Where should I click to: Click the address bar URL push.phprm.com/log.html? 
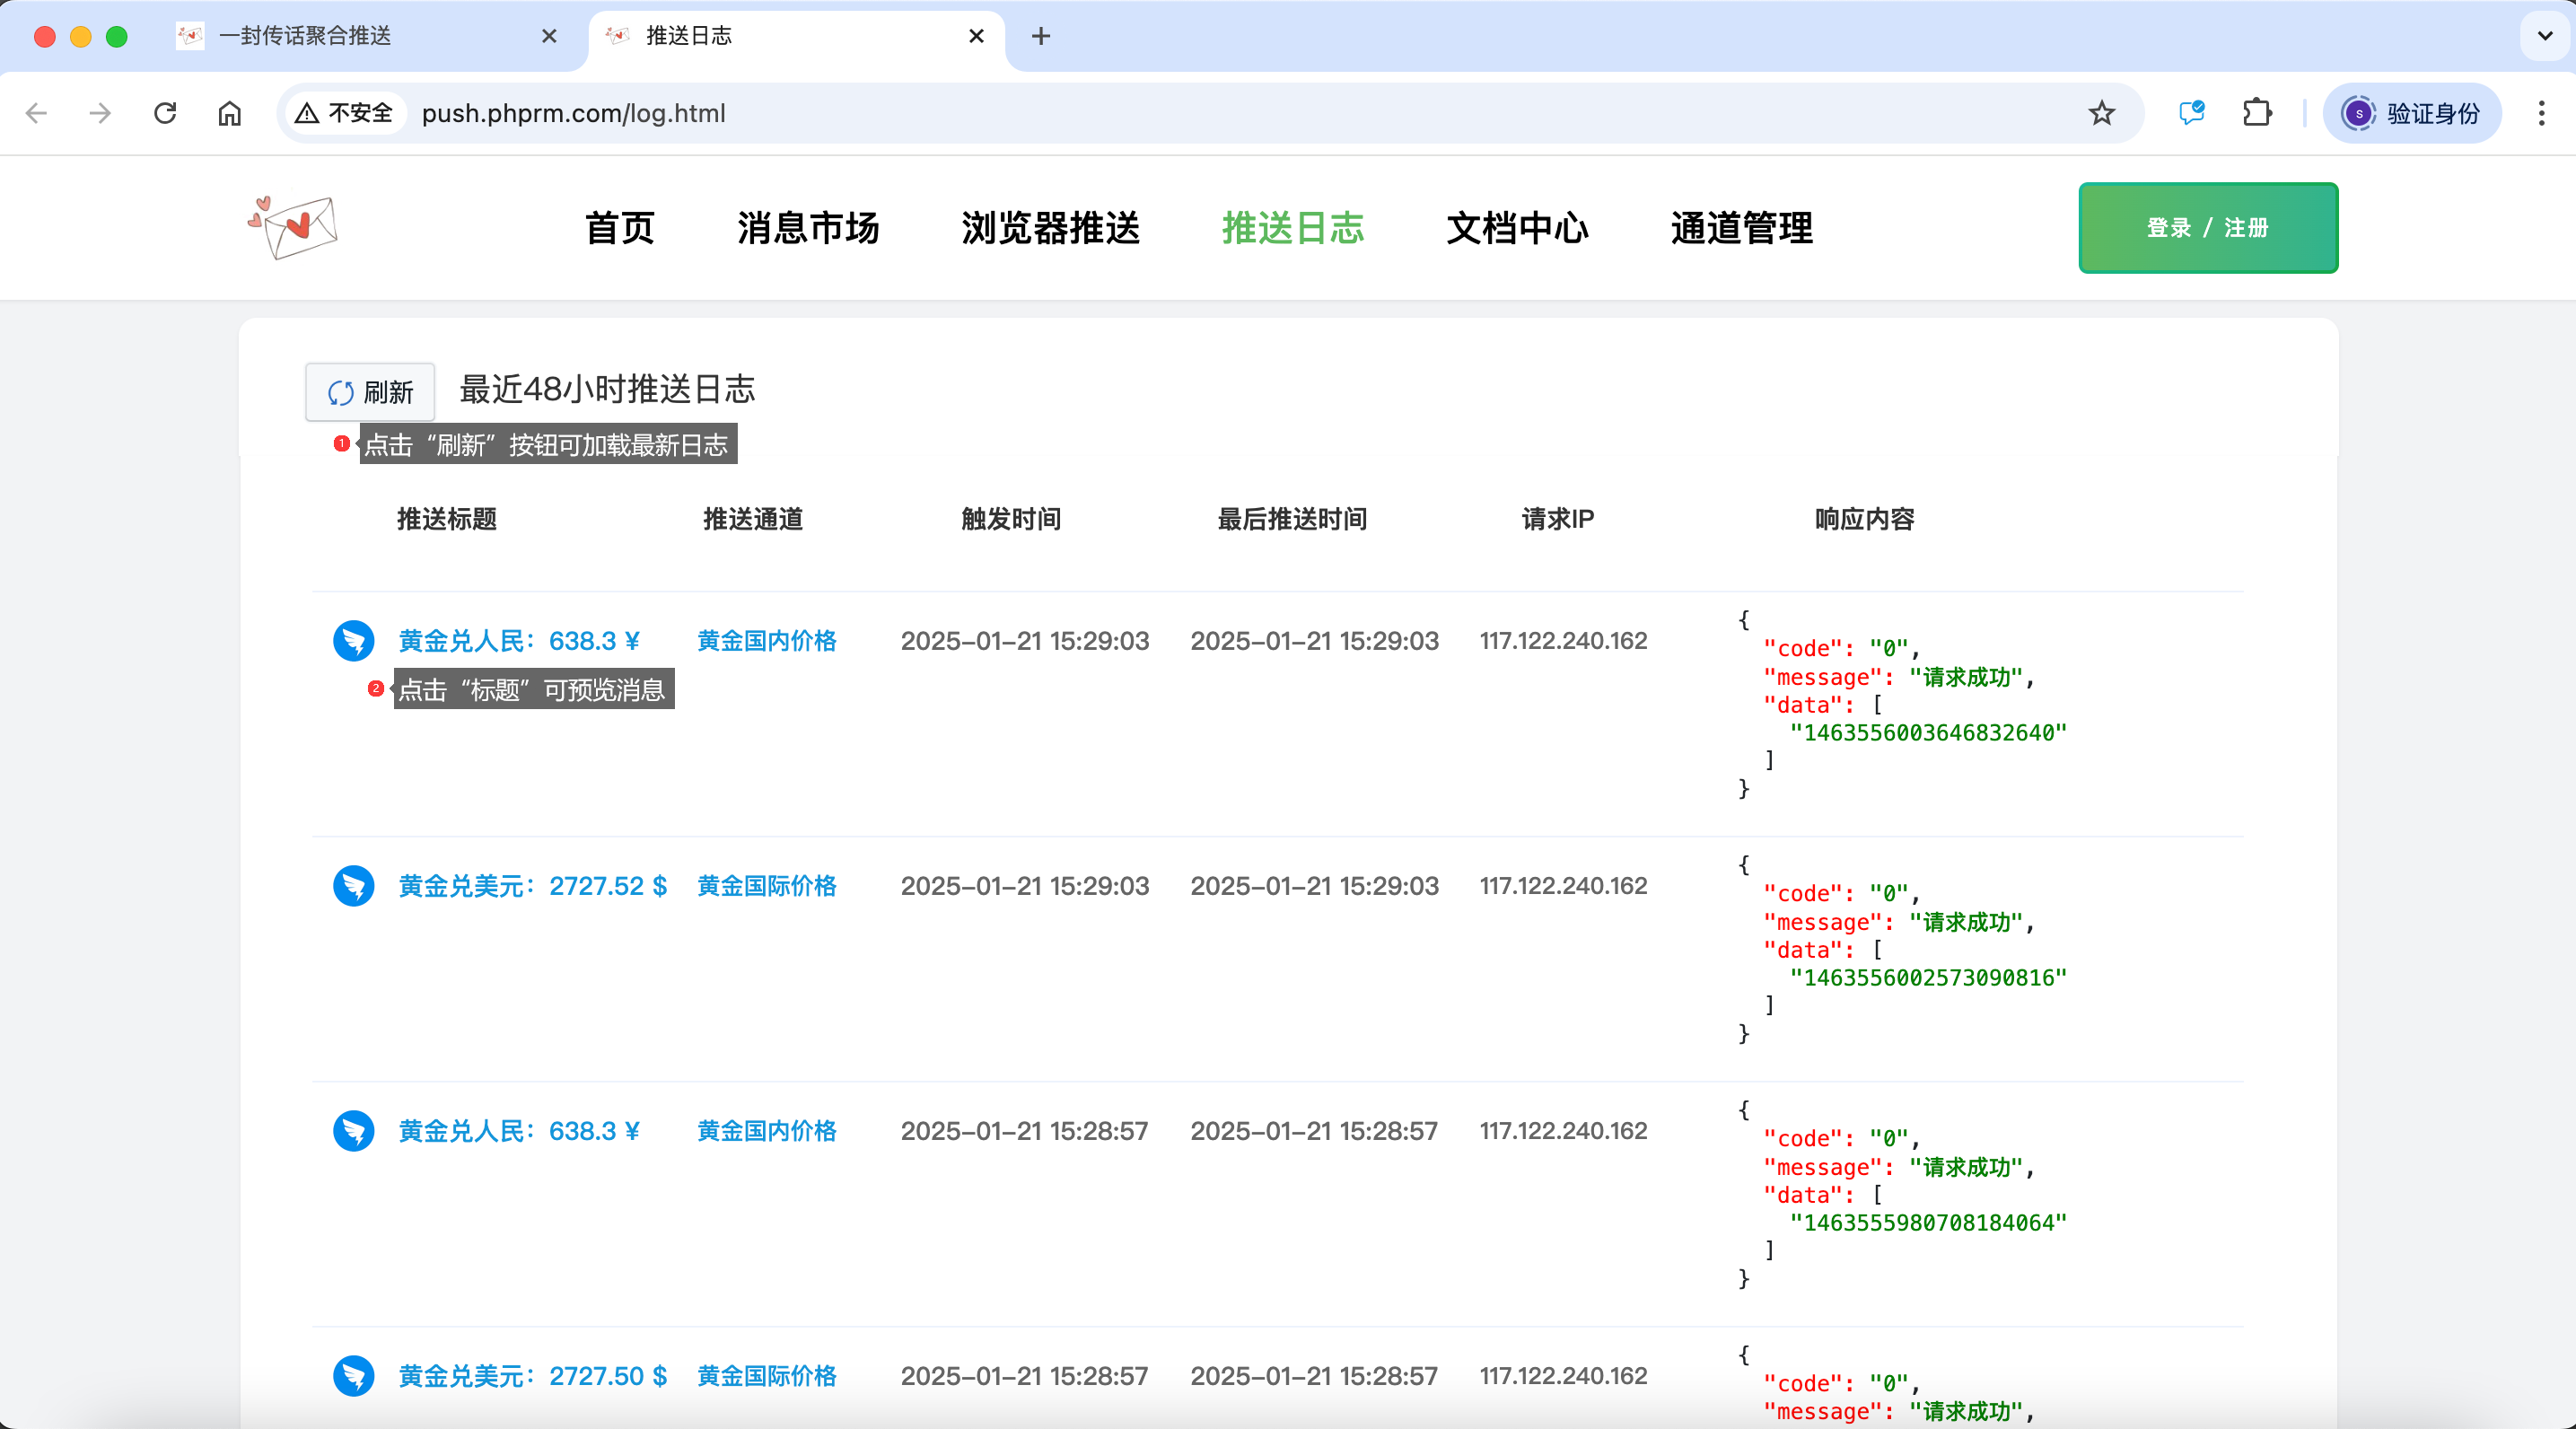pyautogui.click(x=574, y=113)
